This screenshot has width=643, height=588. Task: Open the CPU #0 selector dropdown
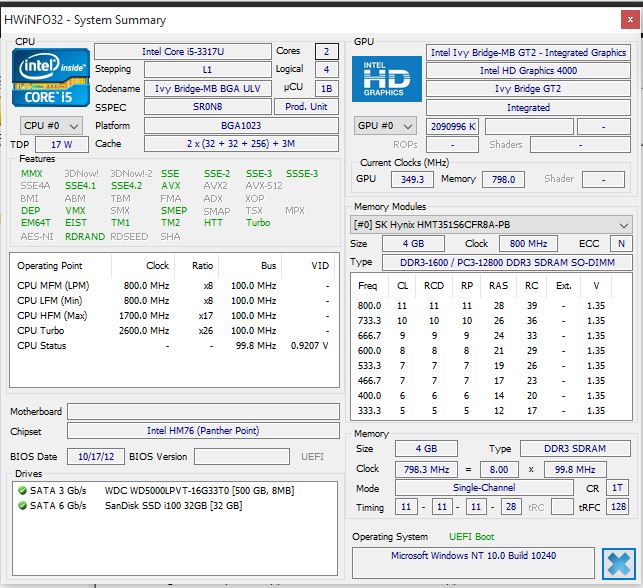51,126
